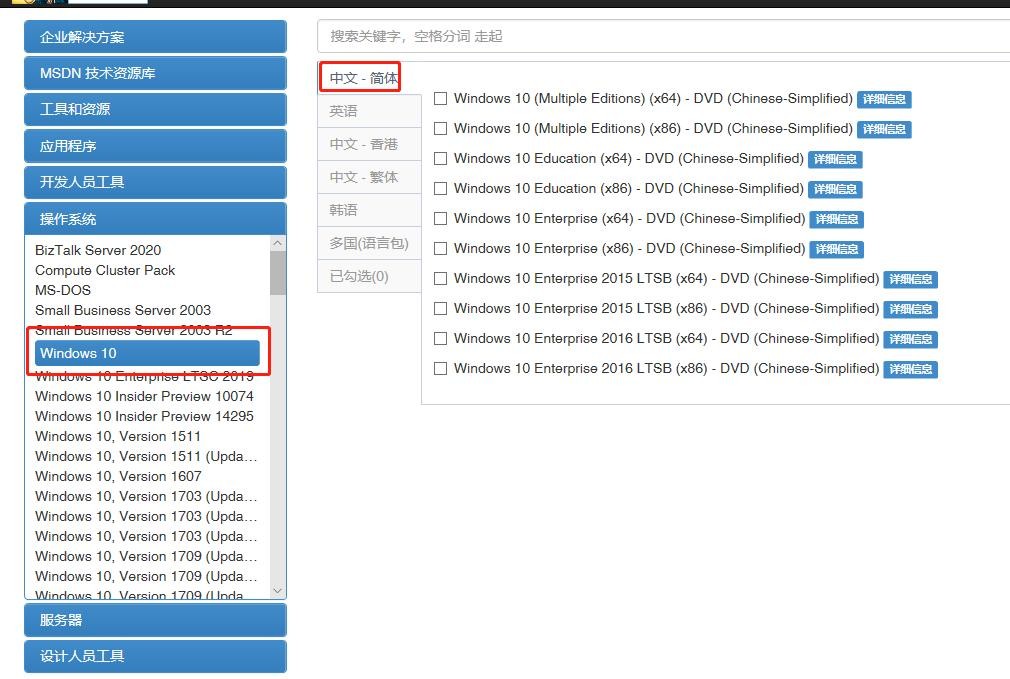The height and width of the screenshot is (679, 1010).
Task: View 详细信息 for Enterprise 2015 LTSB x64
Action: (910, 279)
